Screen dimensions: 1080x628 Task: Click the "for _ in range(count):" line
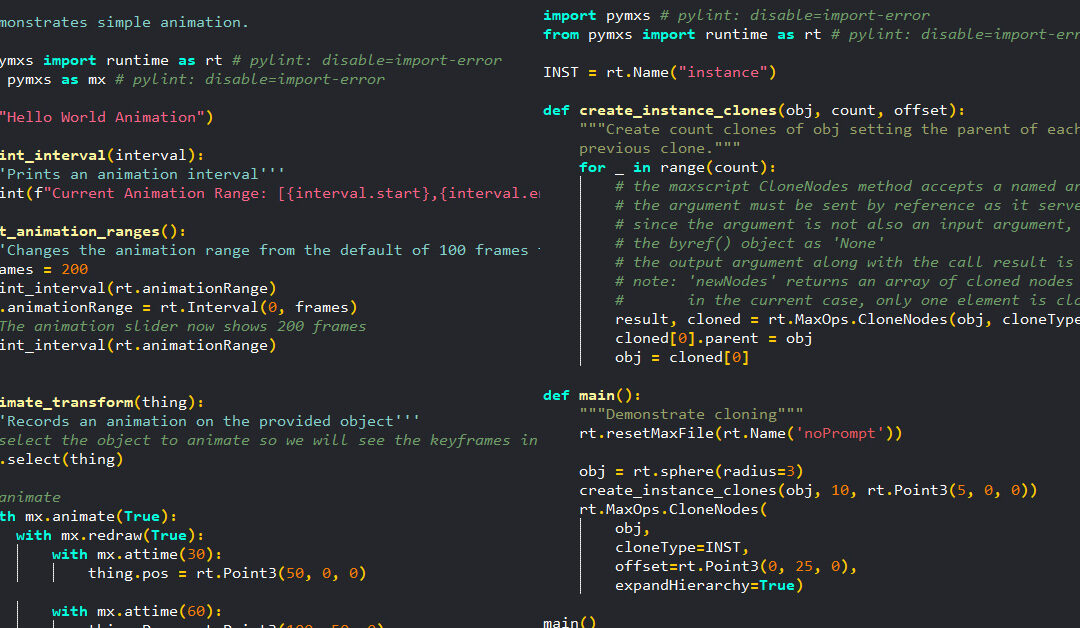click(x=677, y=167)
